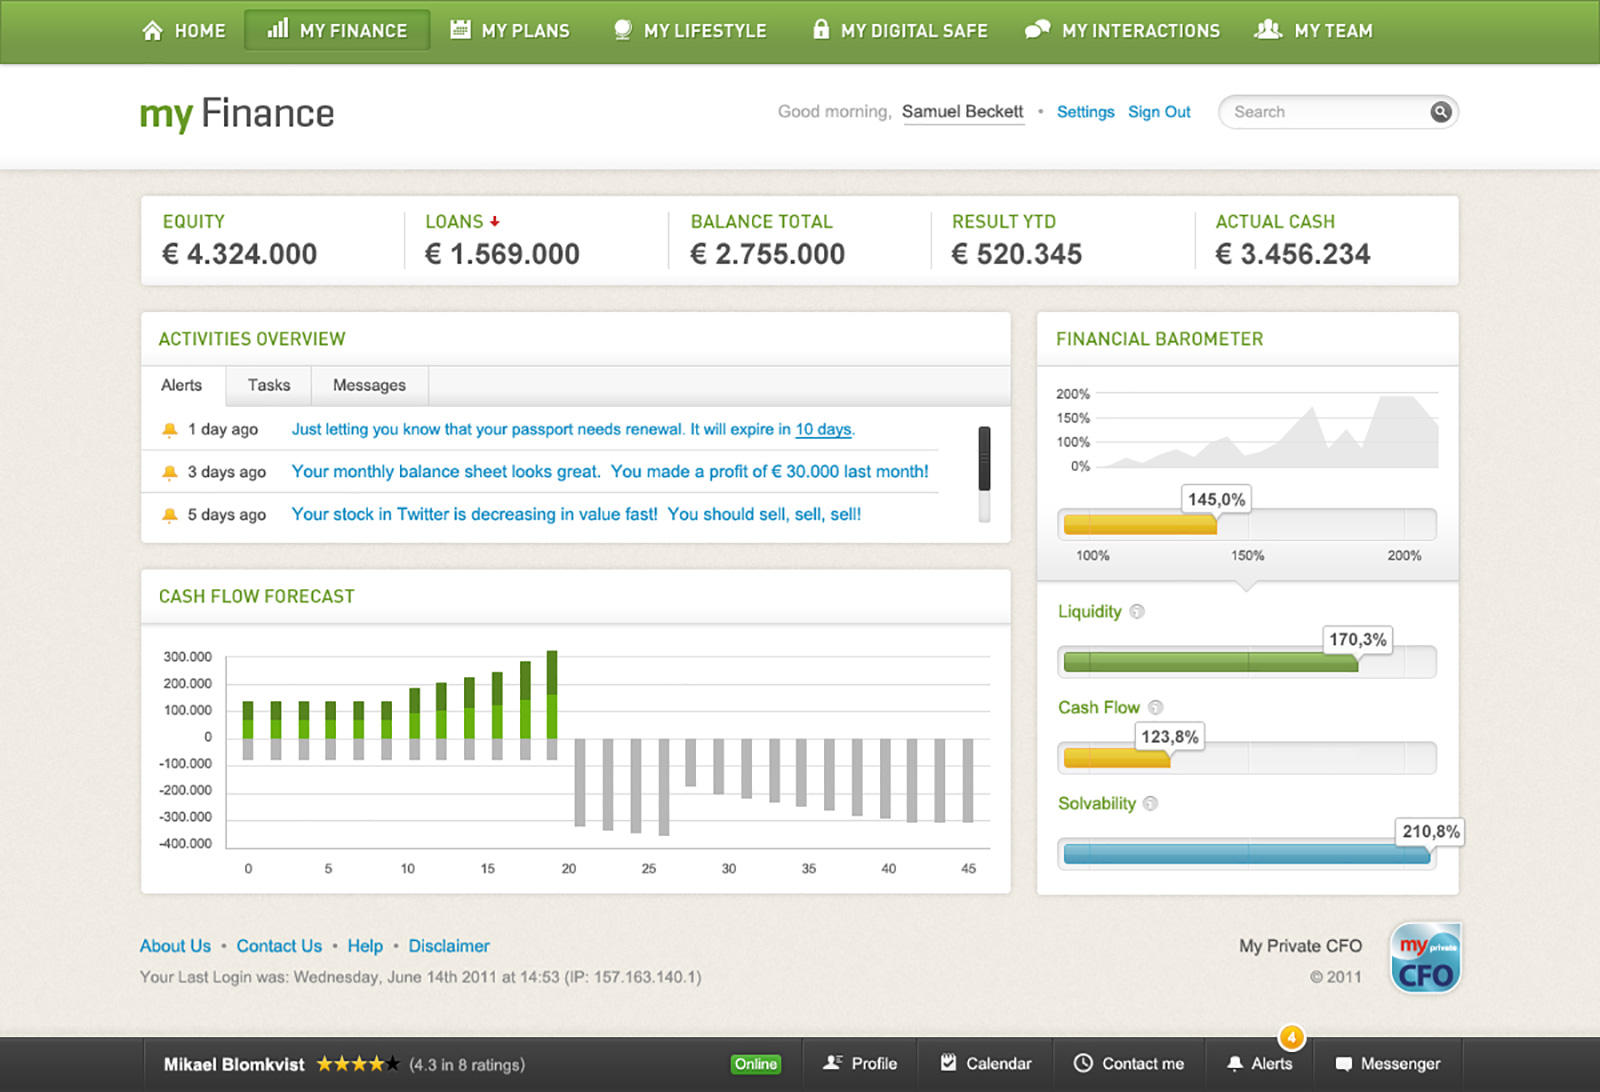Click the orange alerts count badge
This screenshot has width=1600, height=1092.
pyautogui.click(x=1291, y=1037)
